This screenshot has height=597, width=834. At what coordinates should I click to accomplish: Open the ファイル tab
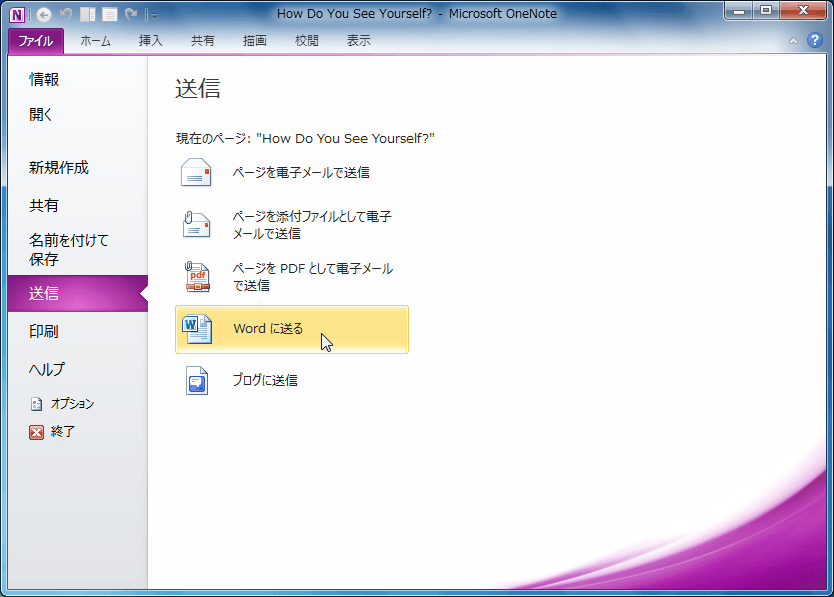click(x=36, y=41)
